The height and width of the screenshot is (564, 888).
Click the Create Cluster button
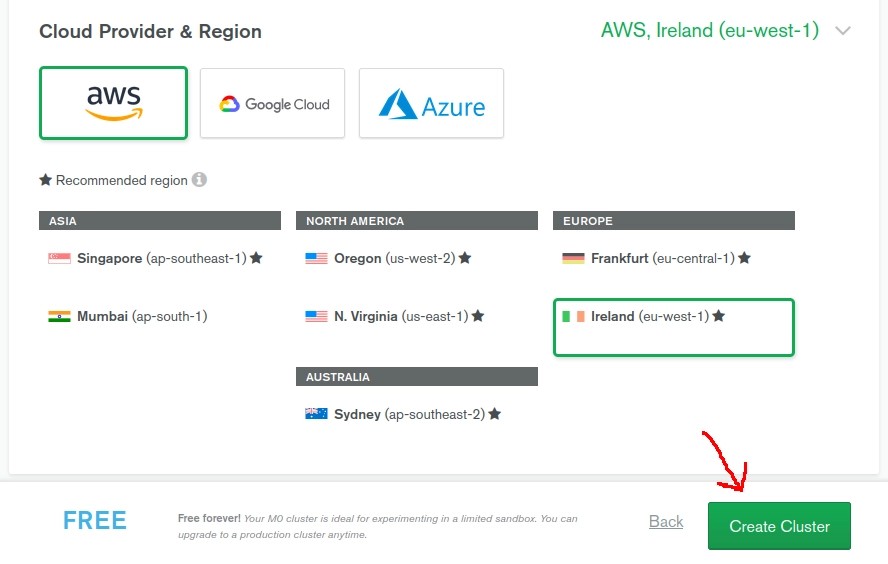(779, 526)
